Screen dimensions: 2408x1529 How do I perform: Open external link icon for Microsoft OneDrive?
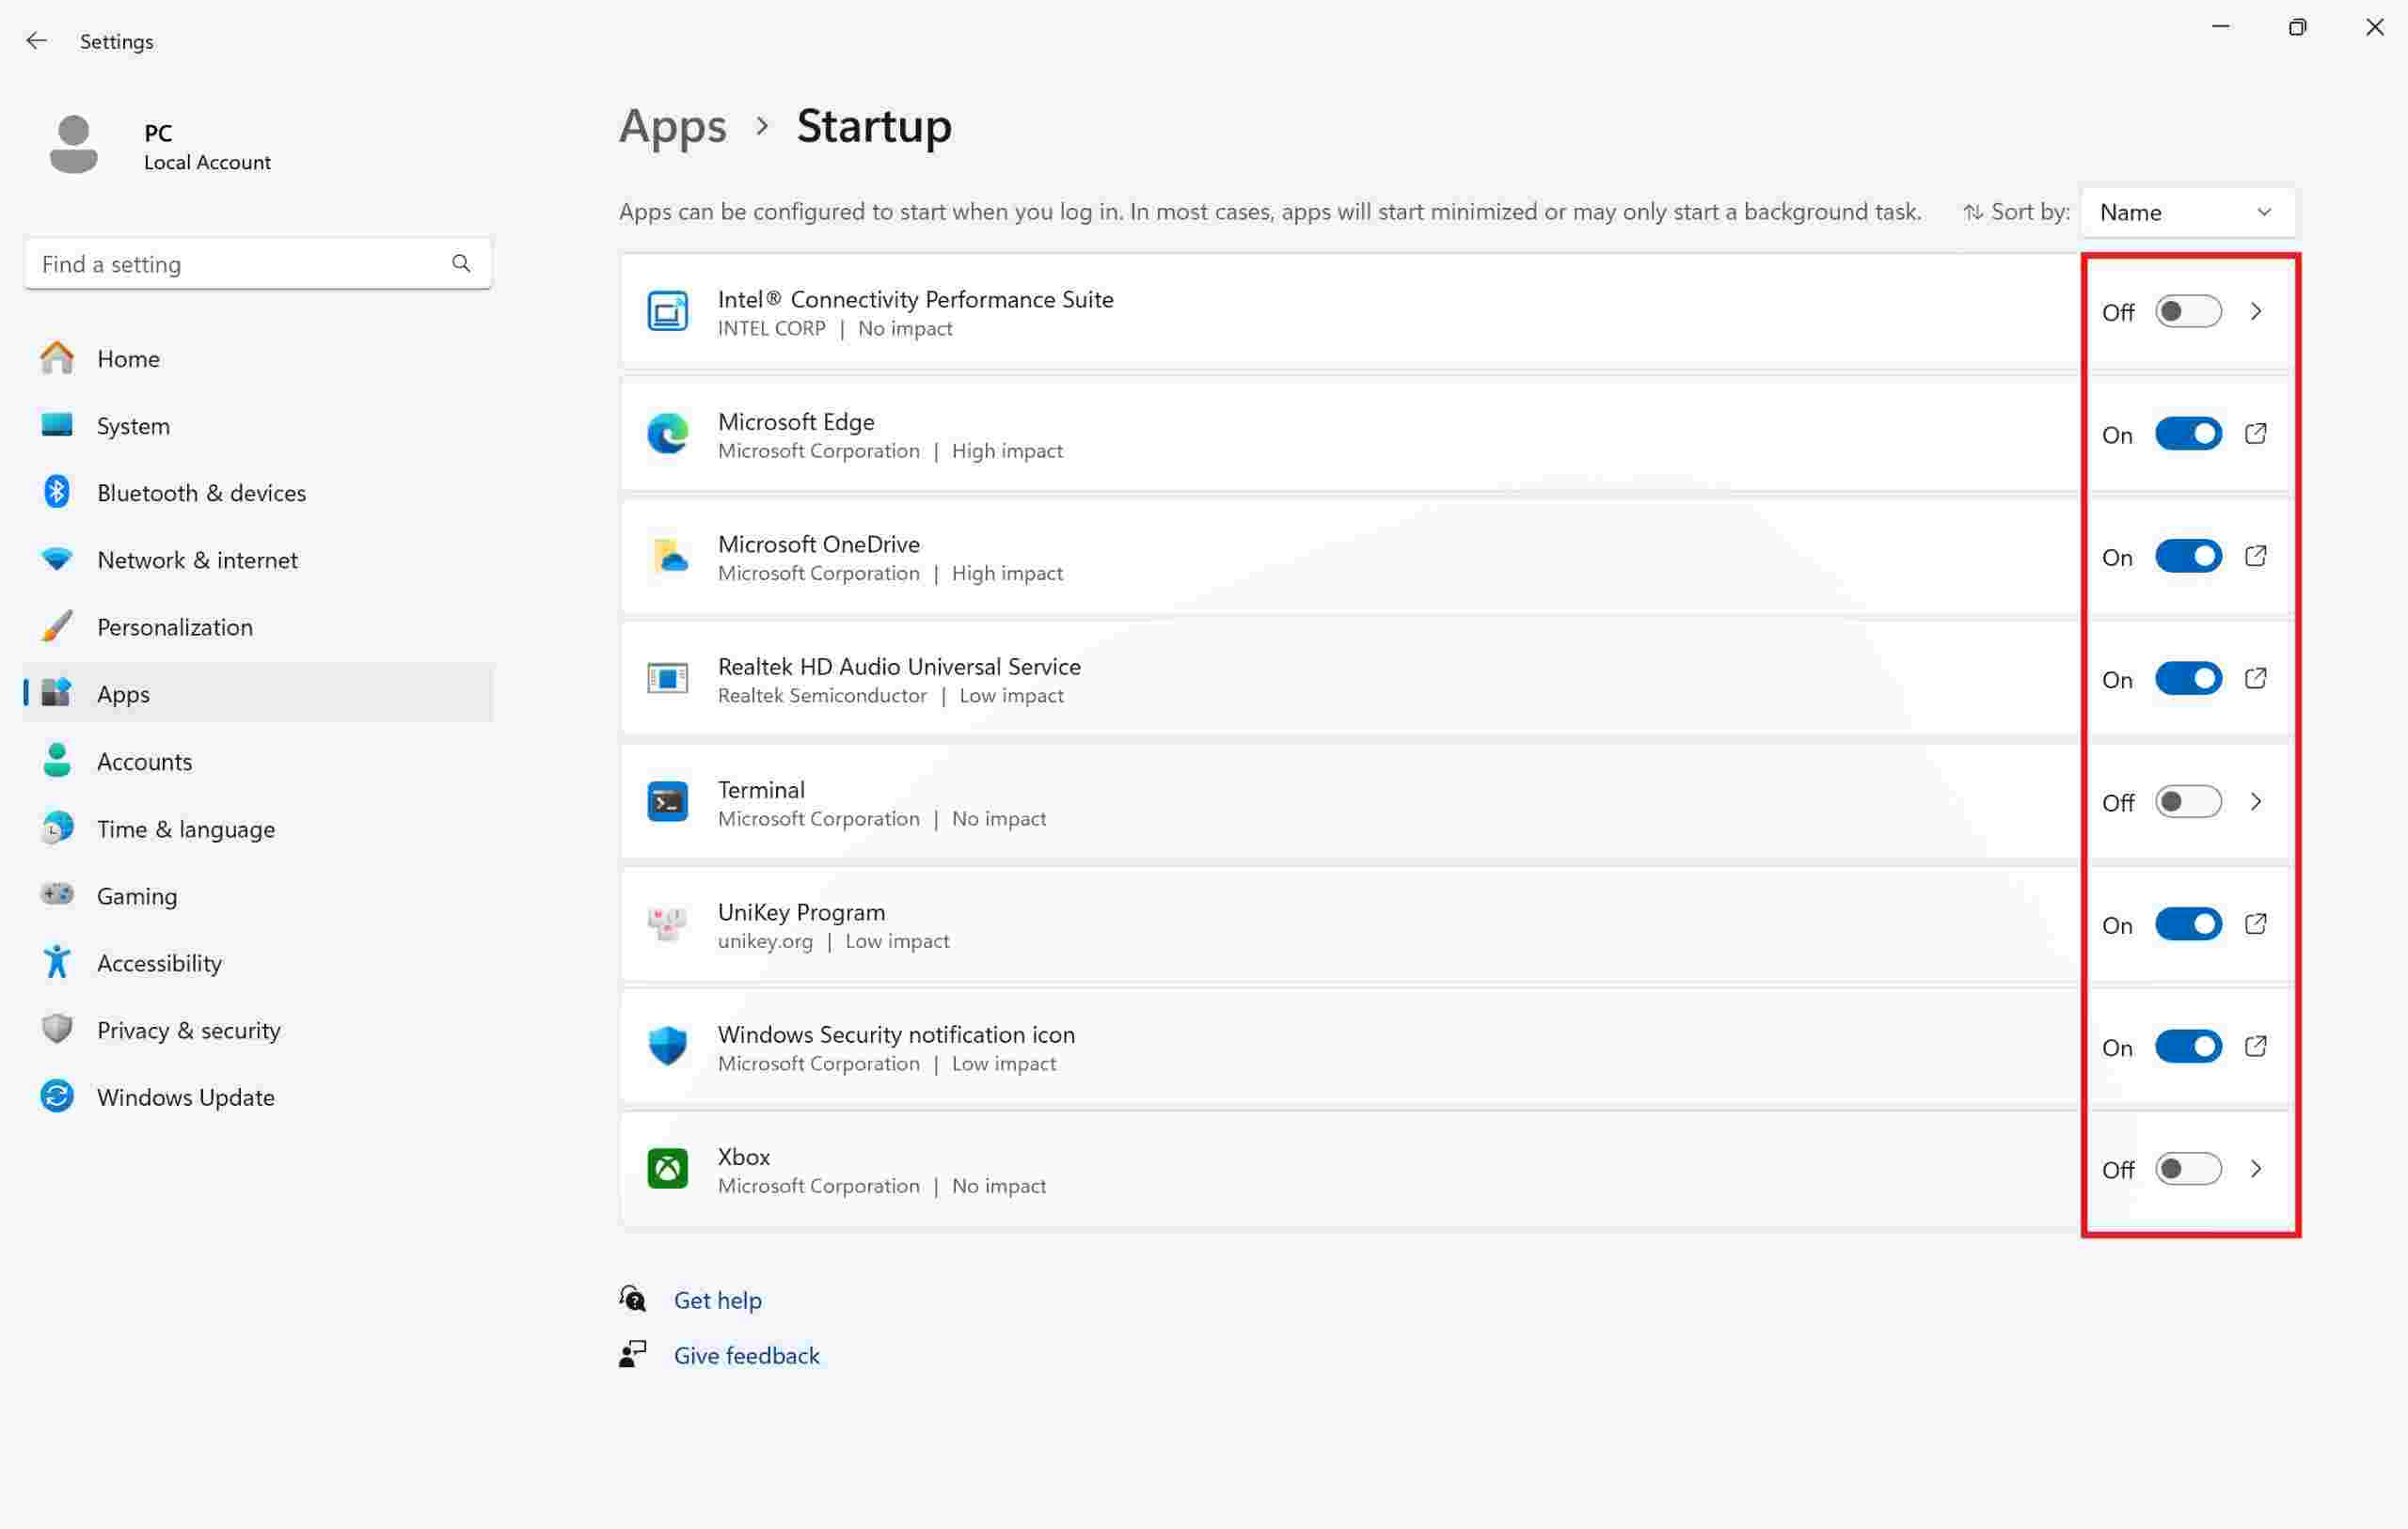(2255, 557)
